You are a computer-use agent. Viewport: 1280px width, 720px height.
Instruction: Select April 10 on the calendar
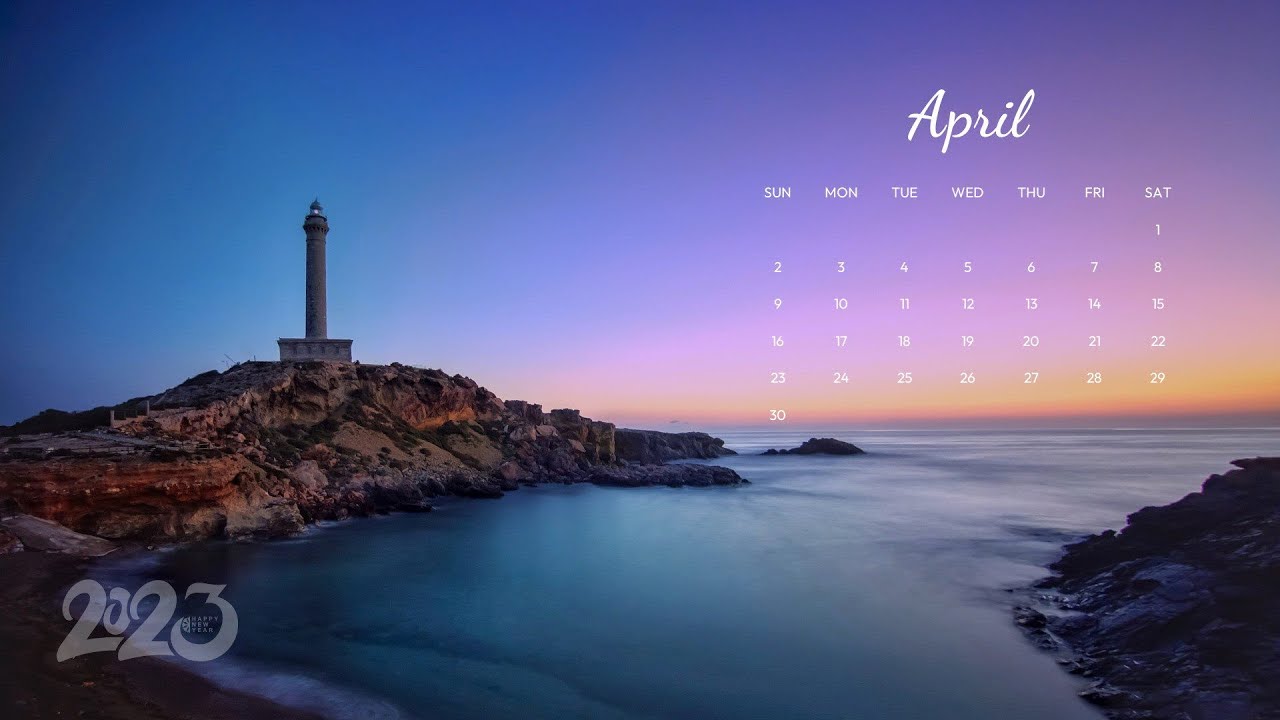(x=841, y=304)
